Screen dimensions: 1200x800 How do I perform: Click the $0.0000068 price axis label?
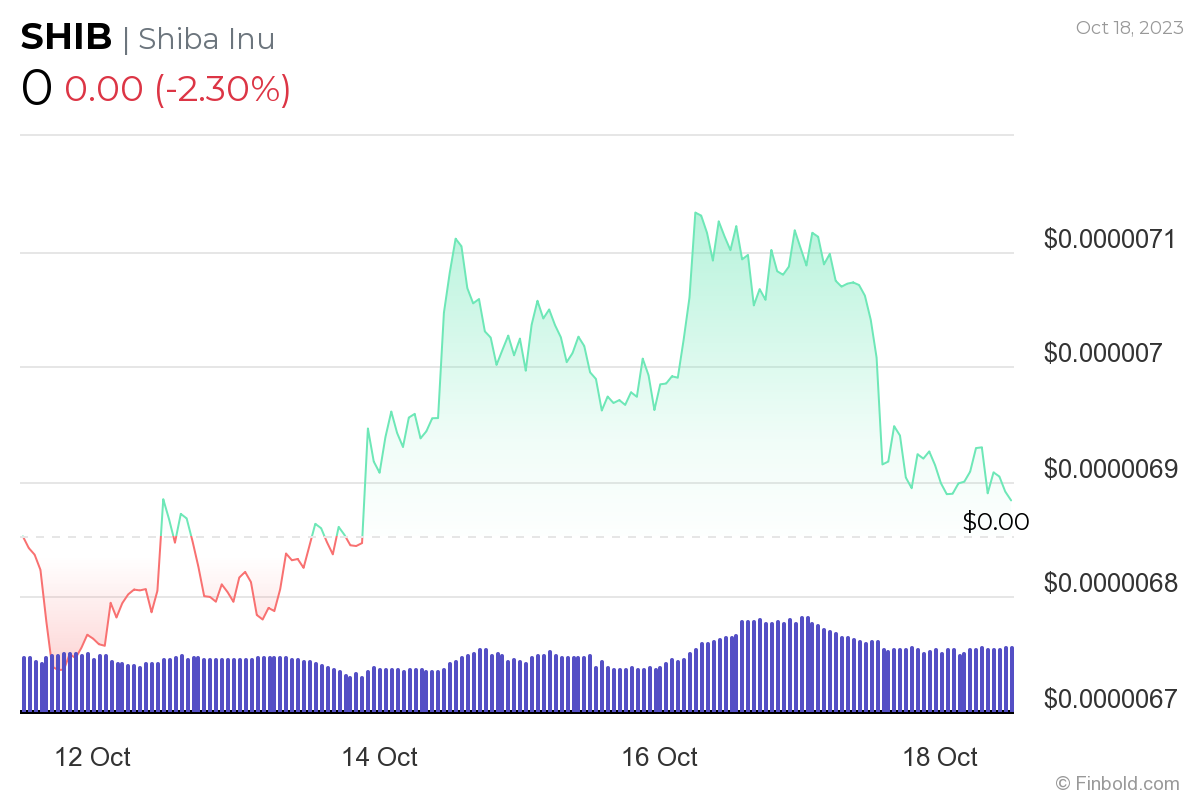tap(1109, 583)
